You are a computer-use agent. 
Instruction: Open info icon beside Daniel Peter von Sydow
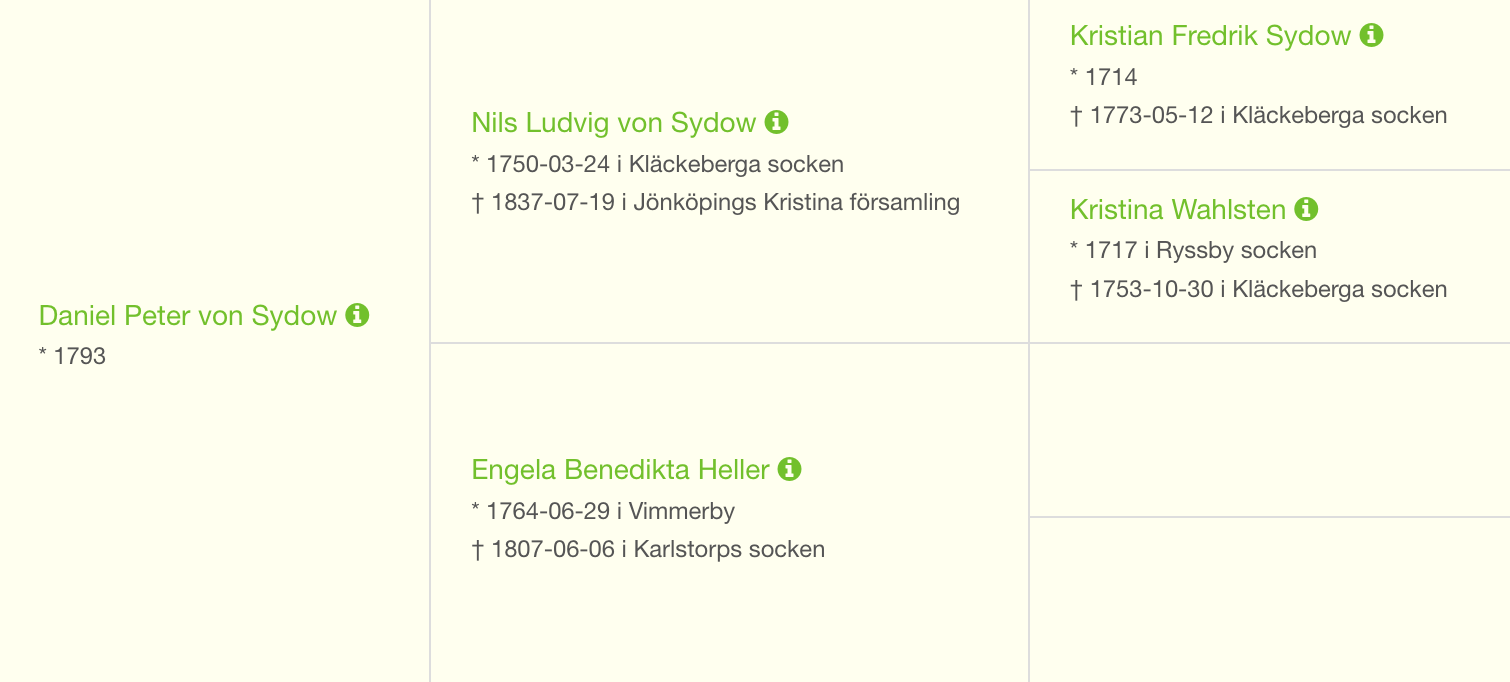(x=357, y=315)
